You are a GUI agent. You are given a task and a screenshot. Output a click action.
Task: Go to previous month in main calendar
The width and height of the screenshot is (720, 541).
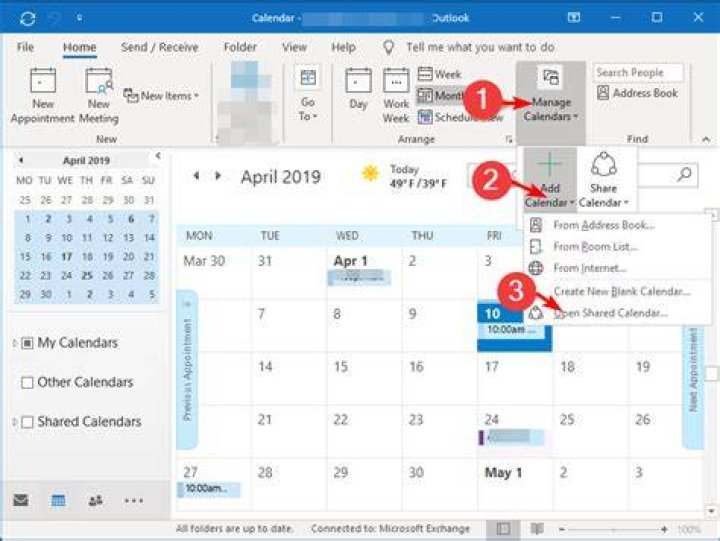coord(196,175)
